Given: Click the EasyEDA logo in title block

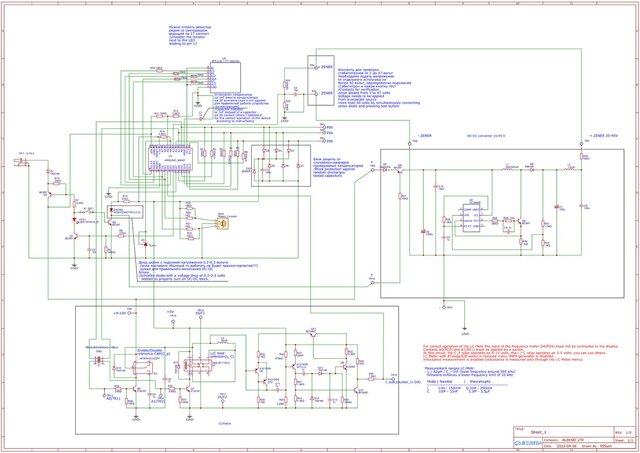Looking at the screenshot, I should coord(529,443).
